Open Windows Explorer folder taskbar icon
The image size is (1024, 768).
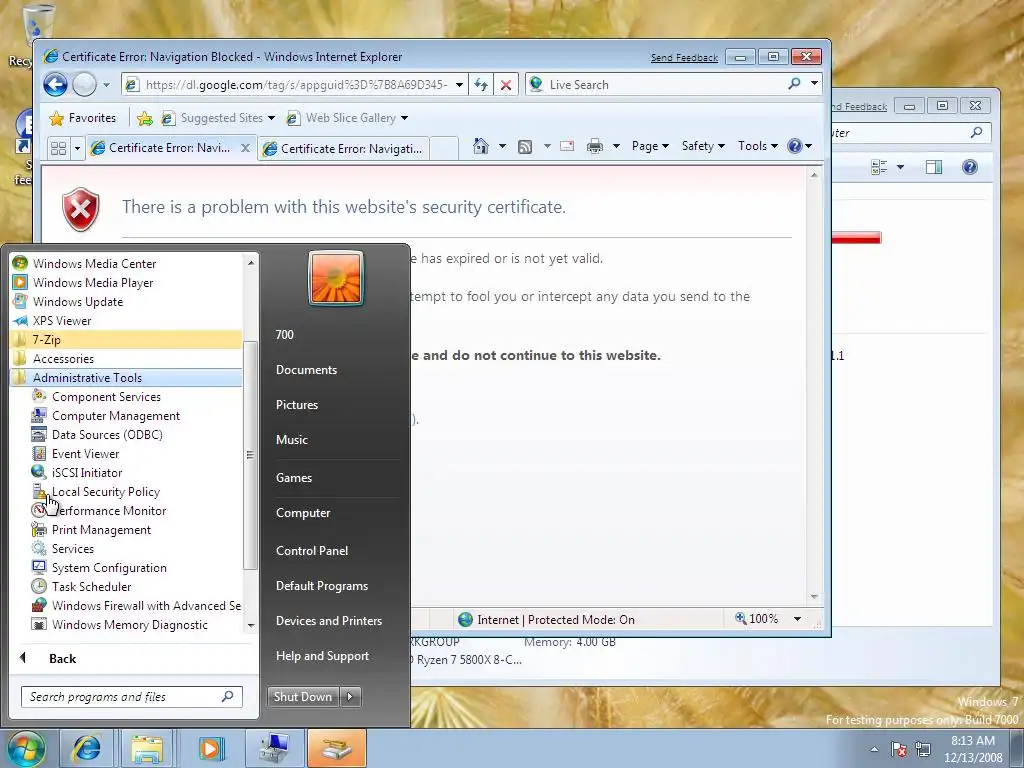pos(148,748)
